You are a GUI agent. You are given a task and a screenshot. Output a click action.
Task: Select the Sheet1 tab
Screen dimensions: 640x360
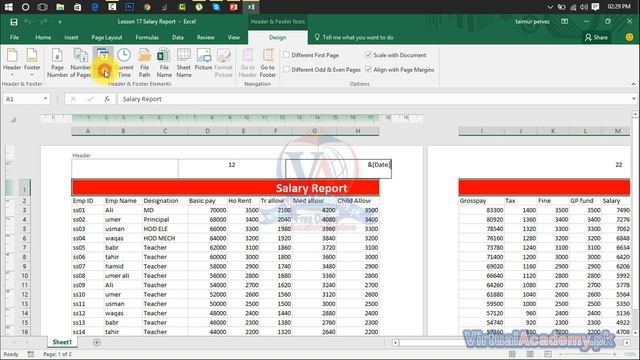[62, 342]
